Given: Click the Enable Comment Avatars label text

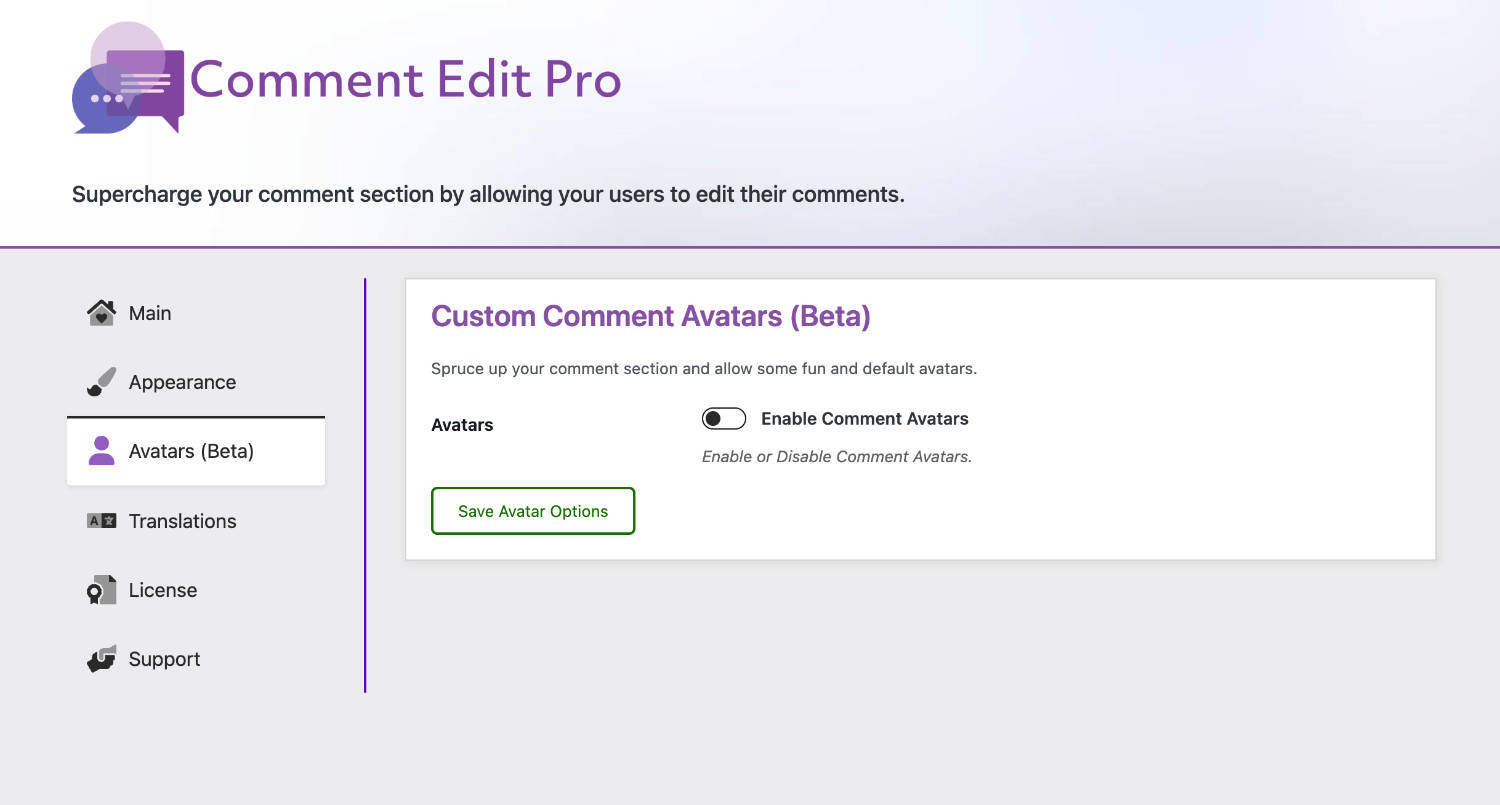Looking at the screenshot, I should [x=865, y=419].
